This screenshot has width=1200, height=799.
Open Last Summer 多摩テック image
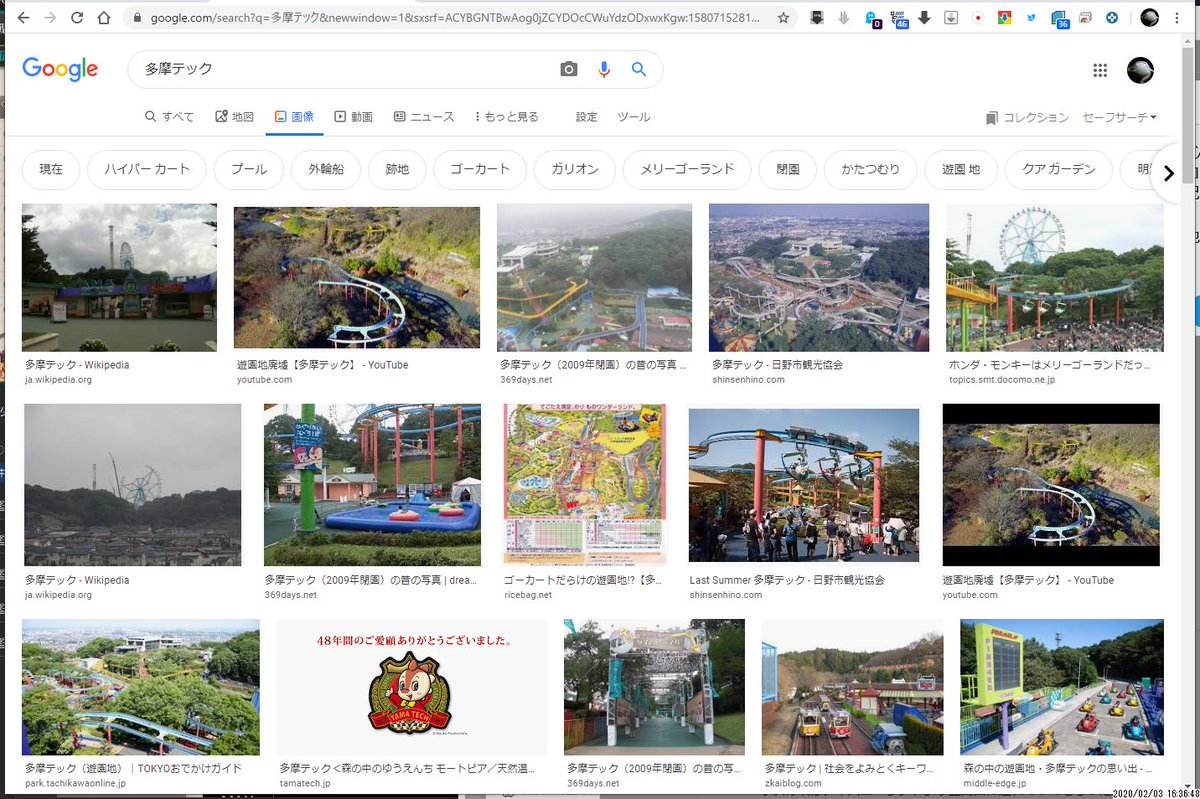point(803,485)
